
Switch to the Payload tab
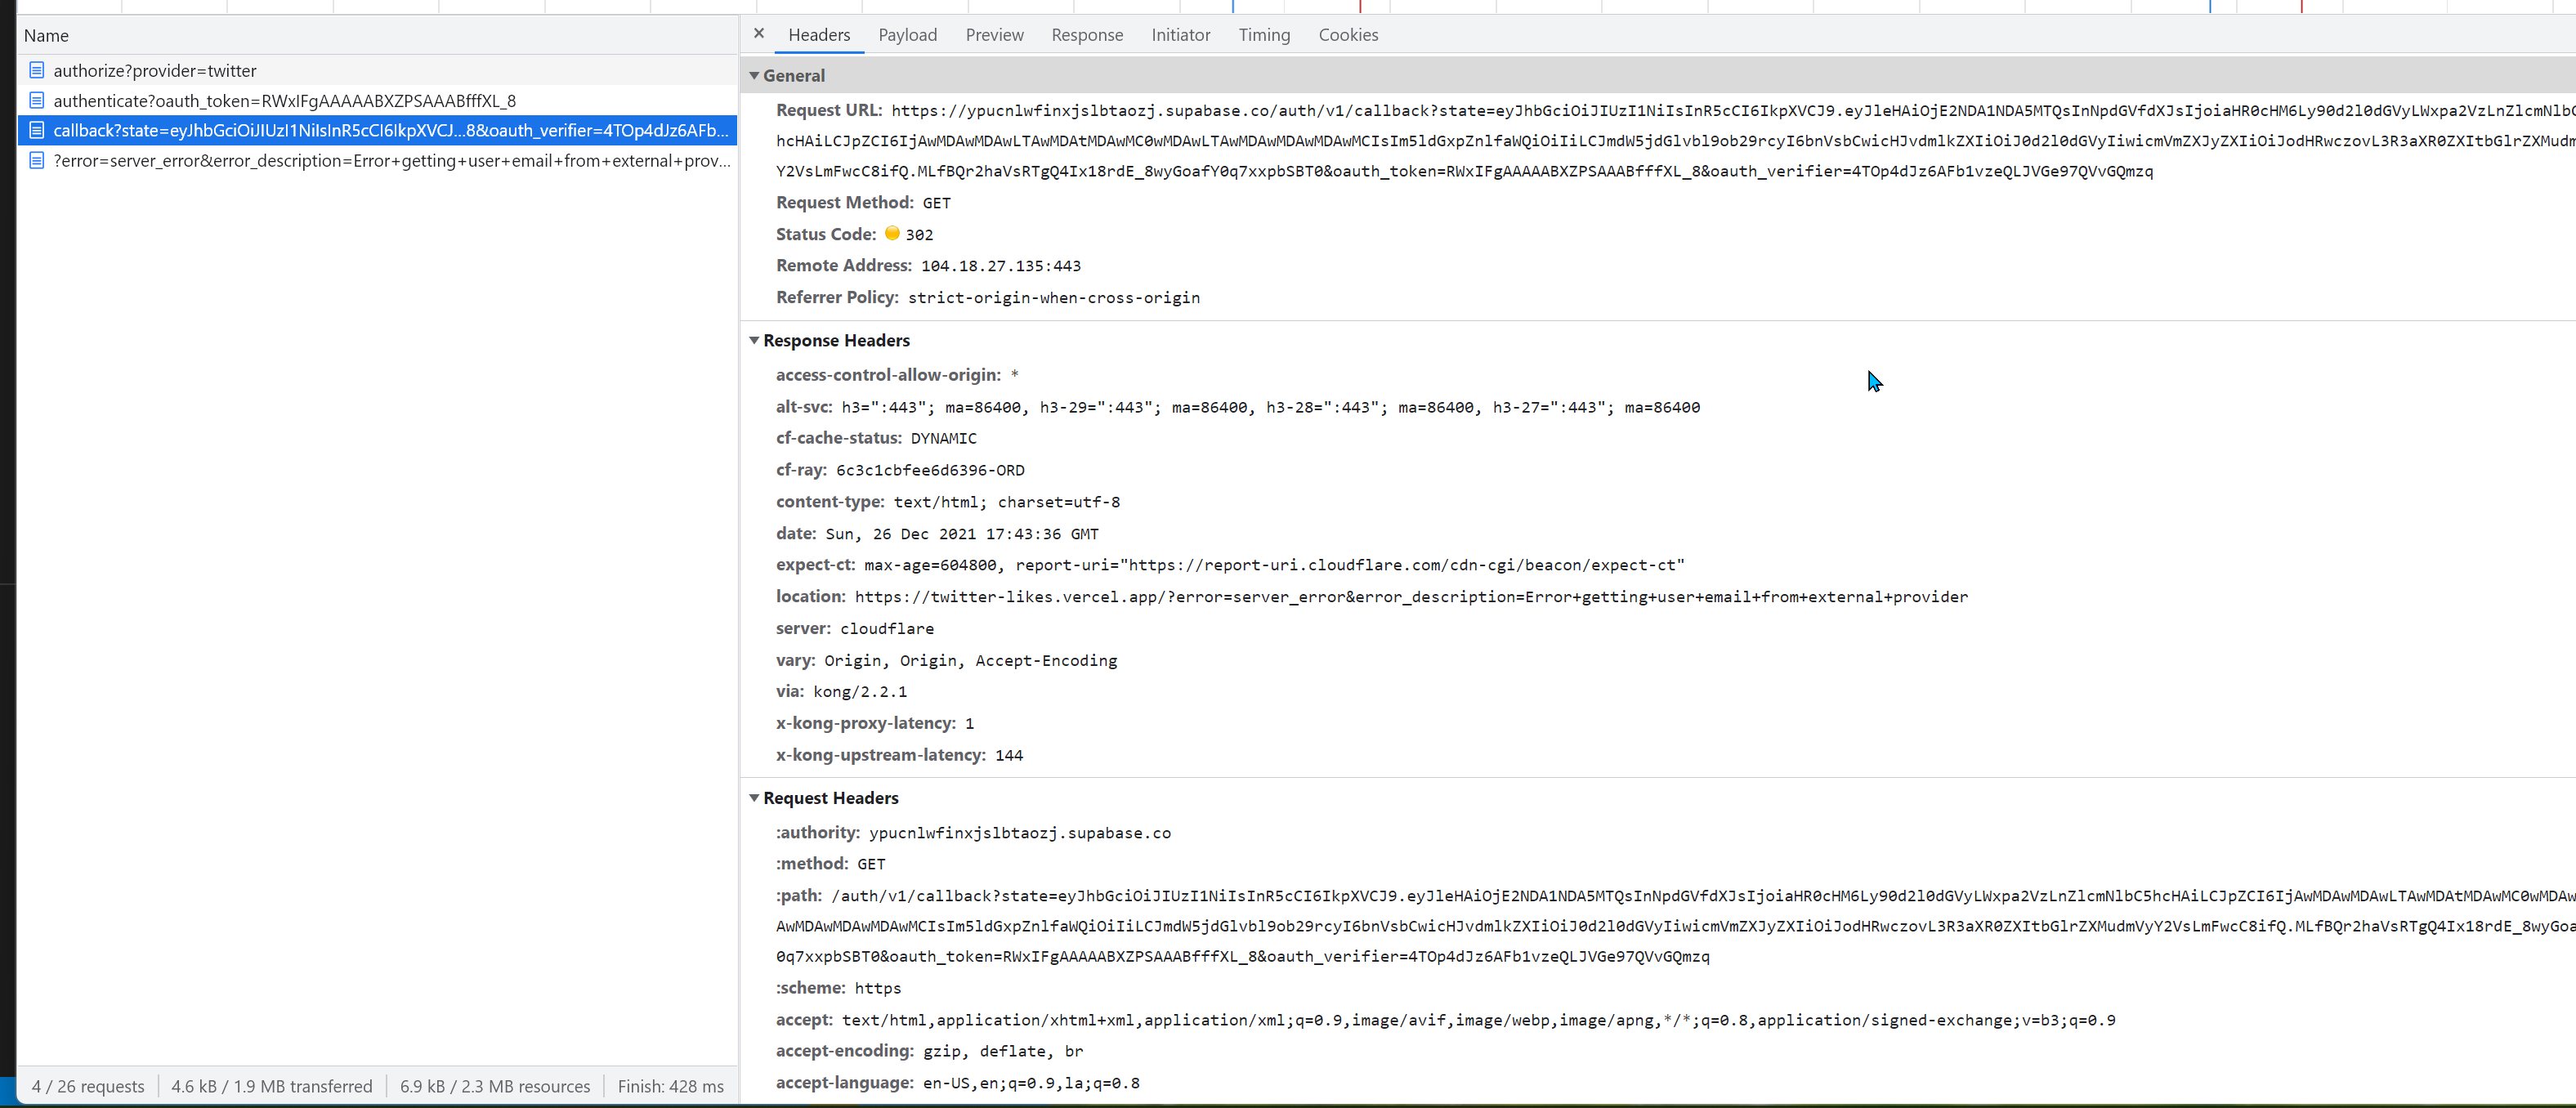[x=907, y=34]
